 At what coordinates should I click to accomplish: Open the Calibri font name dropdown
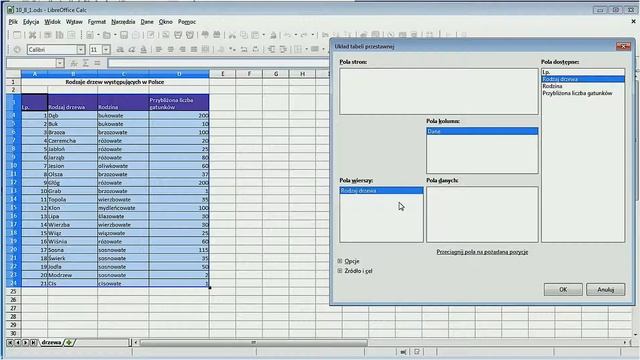(x=80, y=50)
